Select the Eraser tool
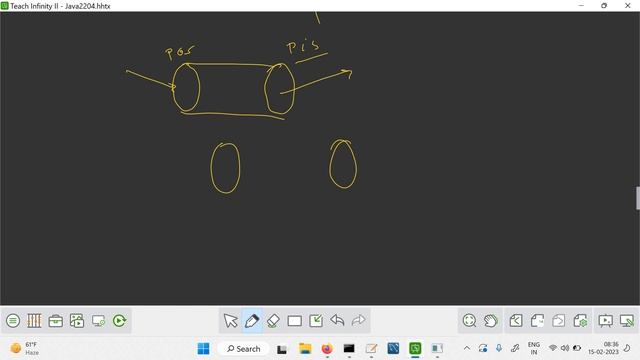Viewport: 640px width, 360px height. click(273, 321)
